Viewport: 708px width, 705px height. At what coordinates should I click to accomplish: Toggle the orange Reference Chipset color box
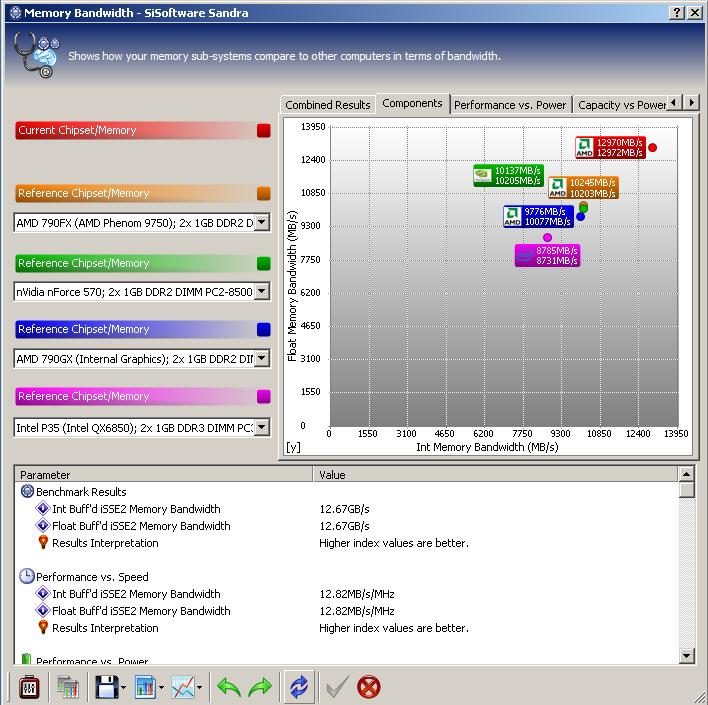click(x=264, y=193)
